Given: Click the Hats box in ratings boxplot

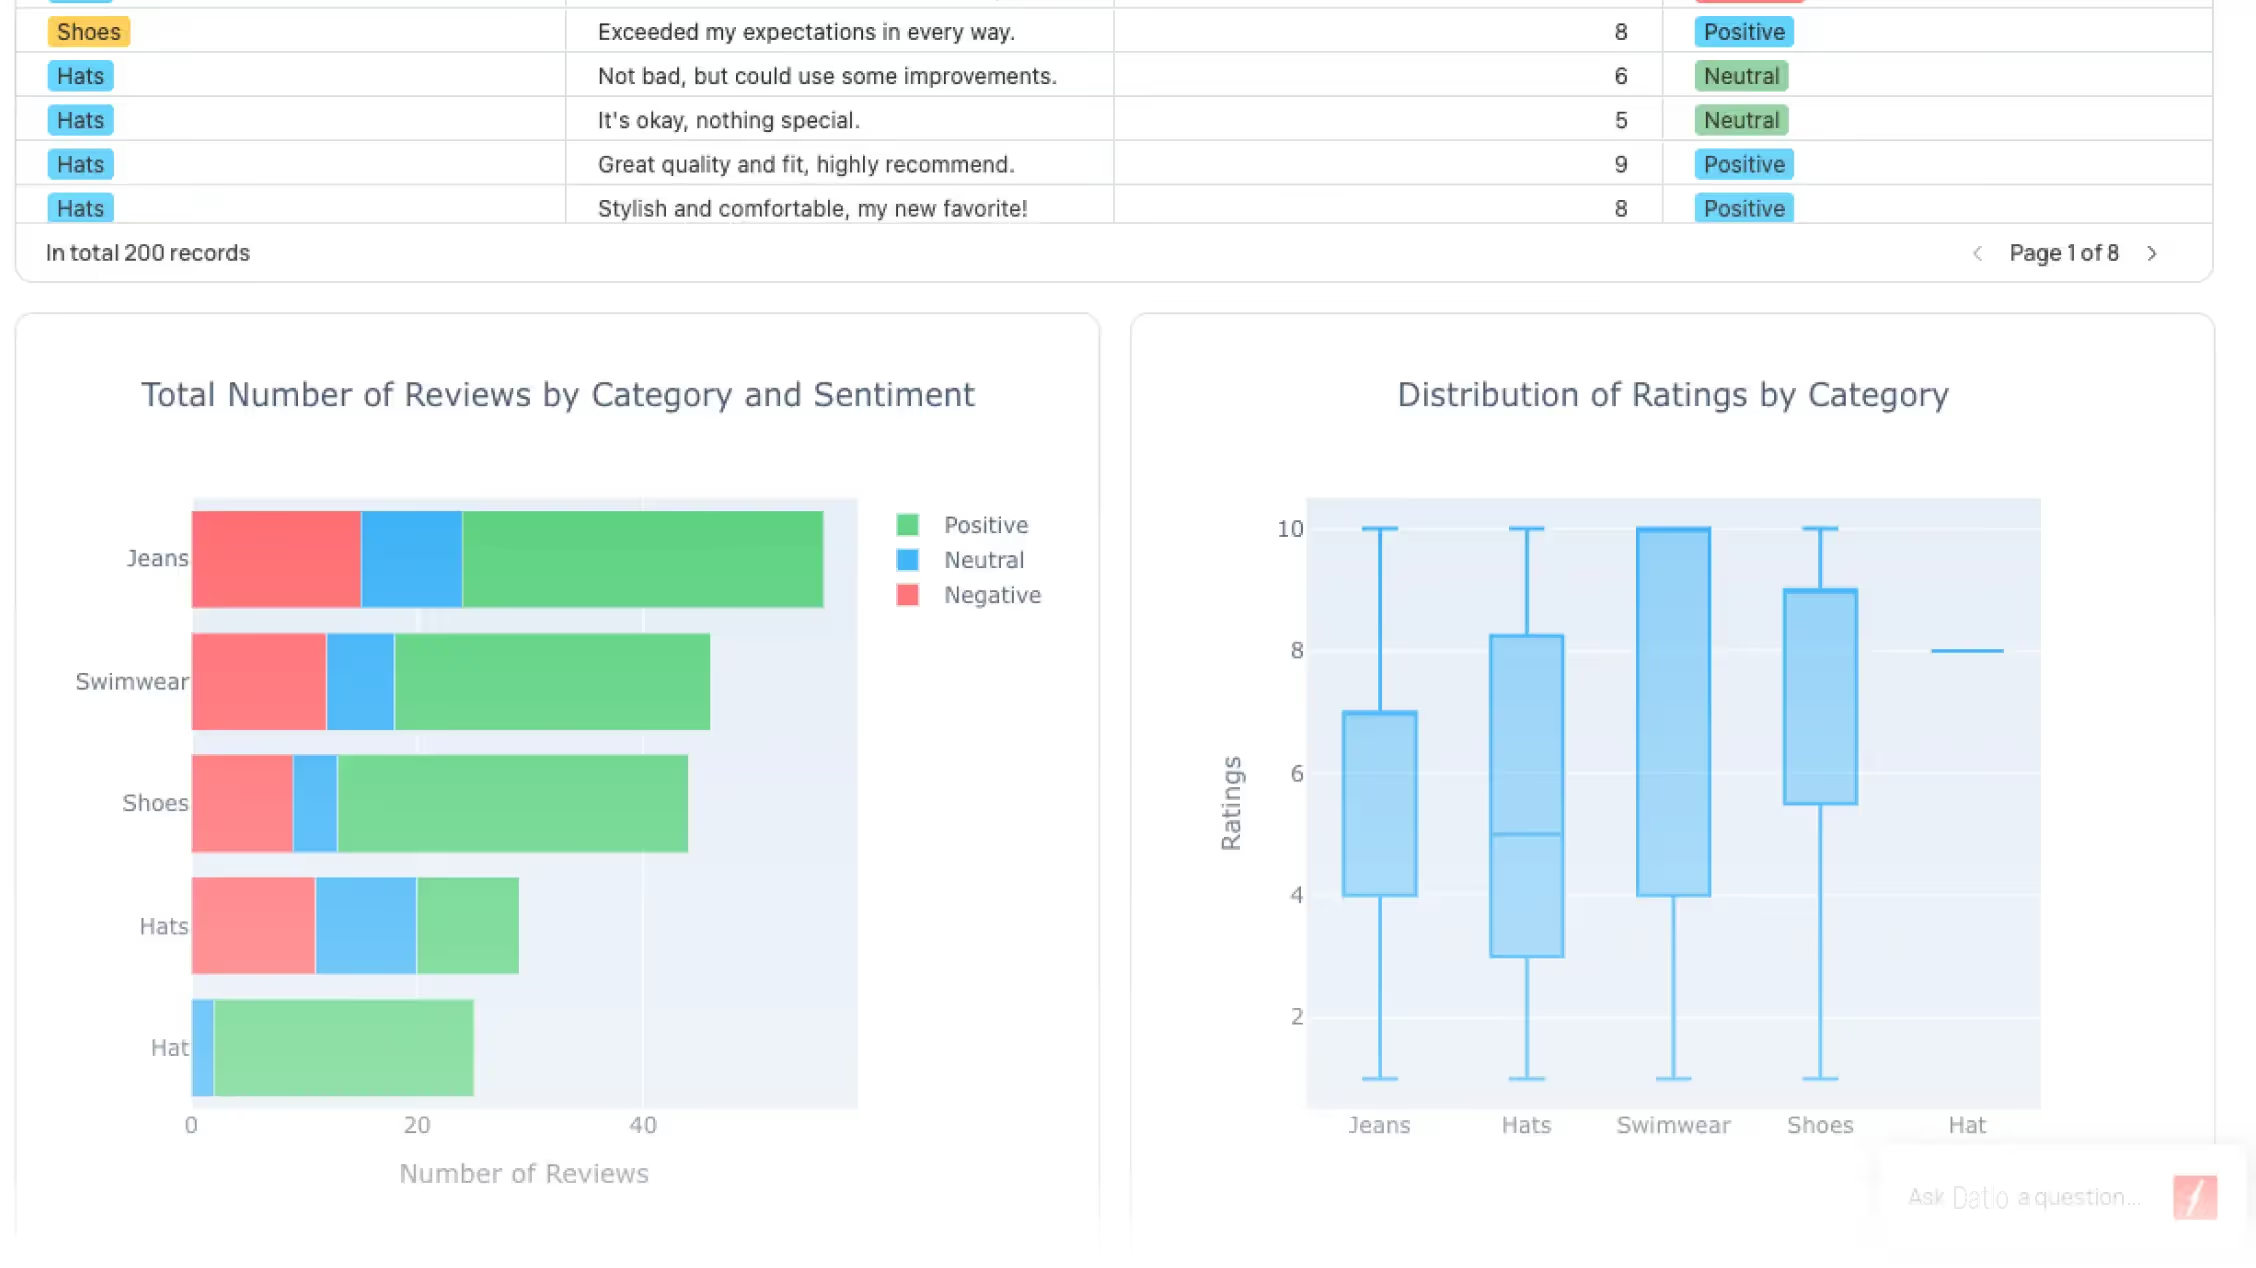Looking at the screenshot, I should (1527, 796).
